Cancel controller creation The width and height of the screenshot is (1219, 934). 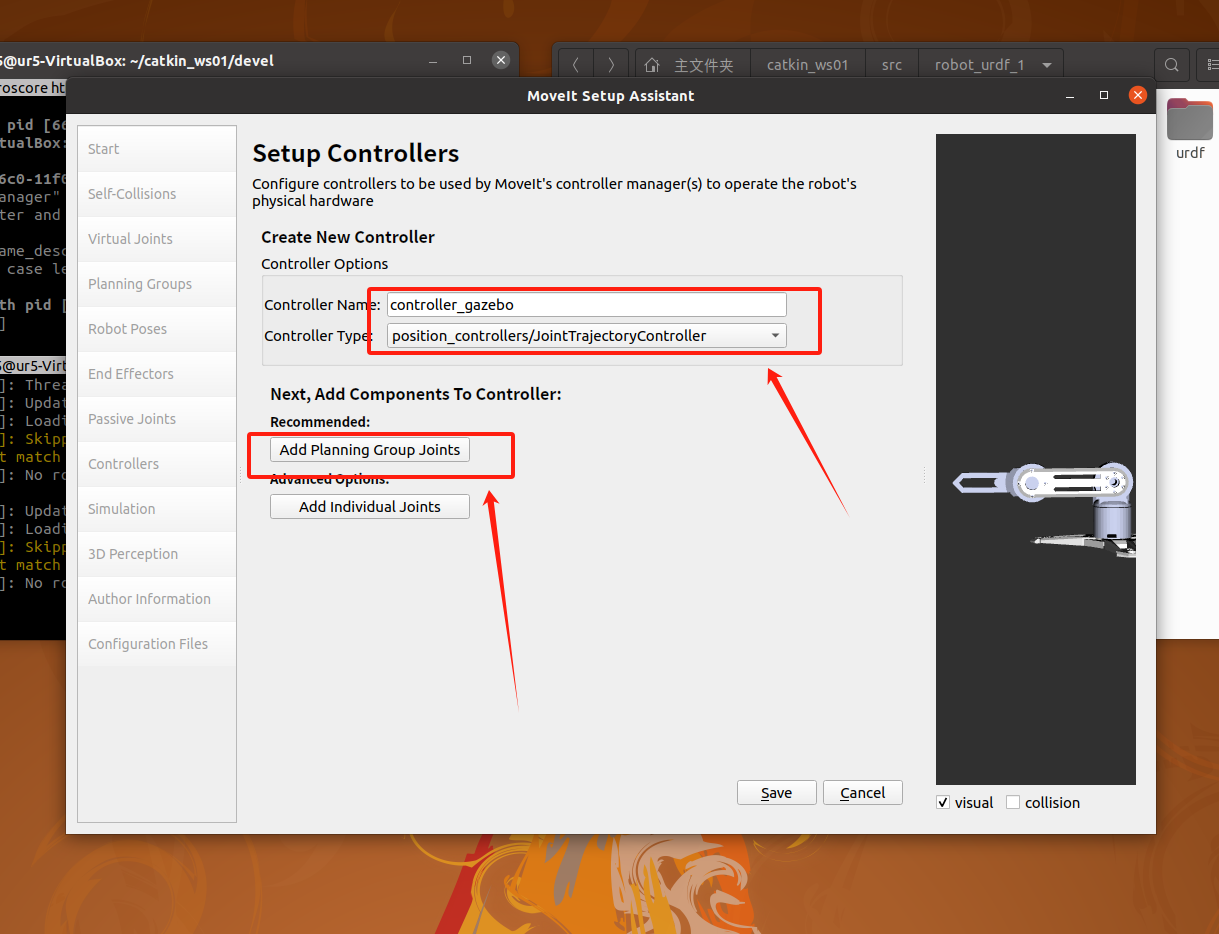coord(862,793)
